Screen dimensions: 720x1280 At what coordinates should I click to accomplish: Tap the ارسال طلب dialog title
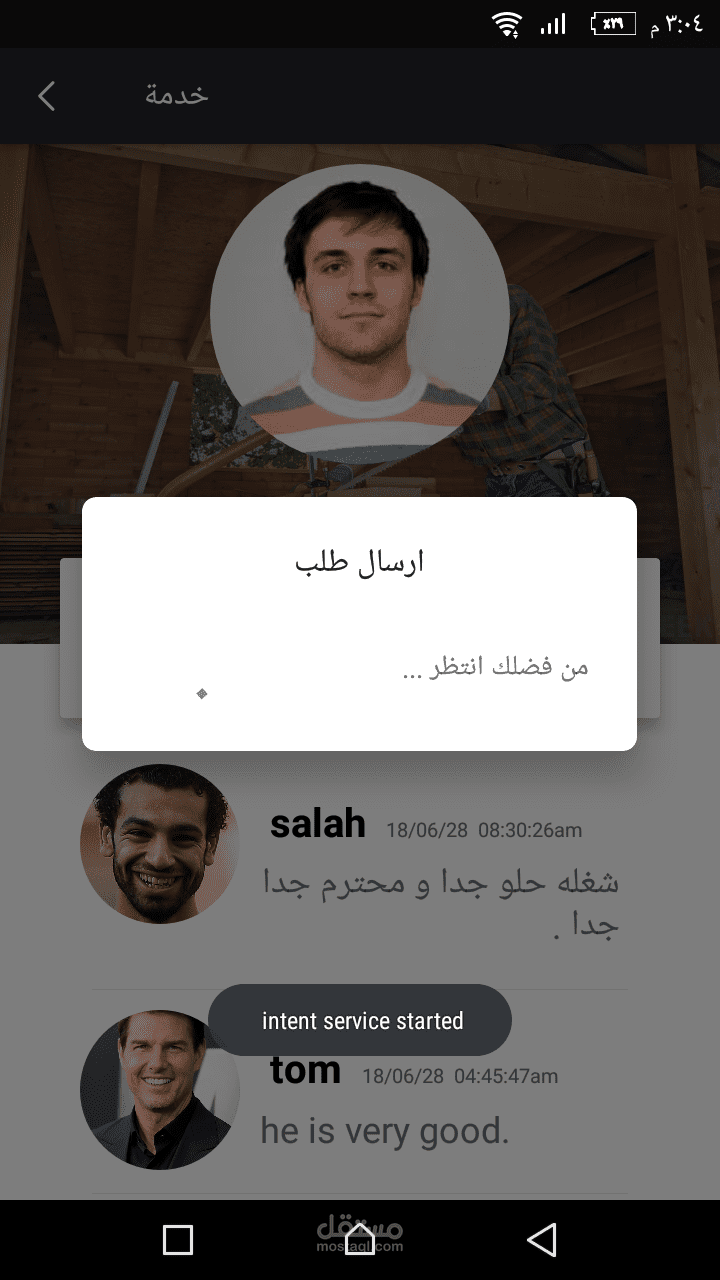[359, 562]
